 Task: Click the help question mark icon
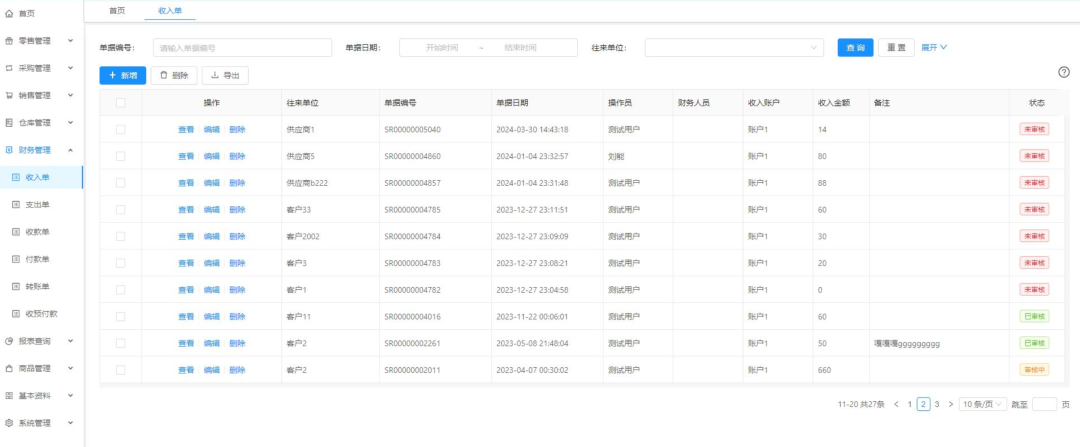(x=1064, y=72)
